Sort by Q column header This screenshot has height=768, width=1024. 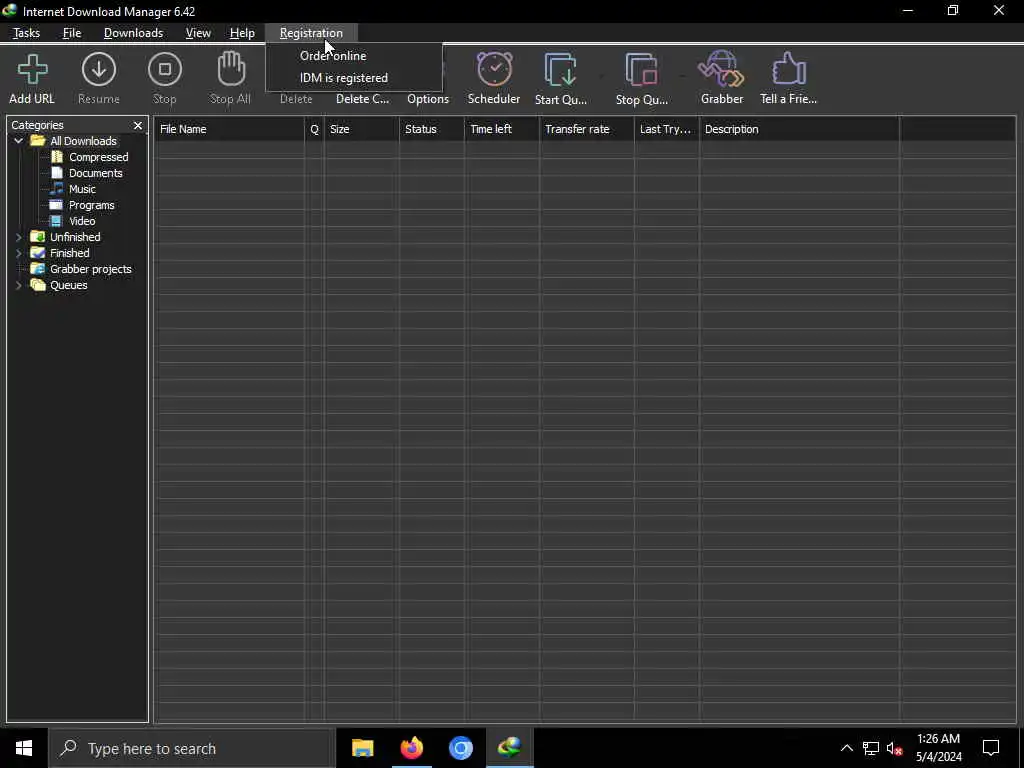pos(314,129)
